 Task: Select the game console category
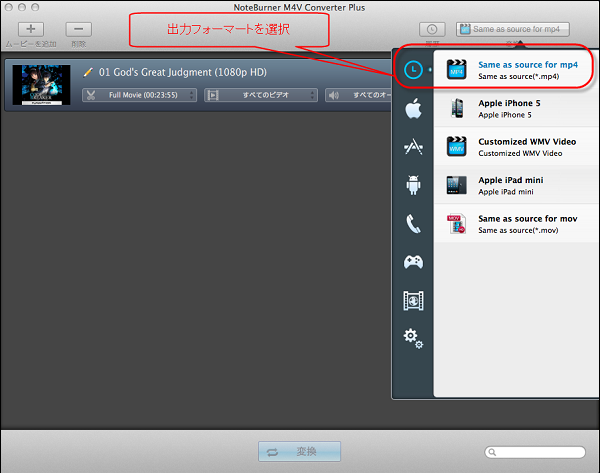[x=413, y=262]
